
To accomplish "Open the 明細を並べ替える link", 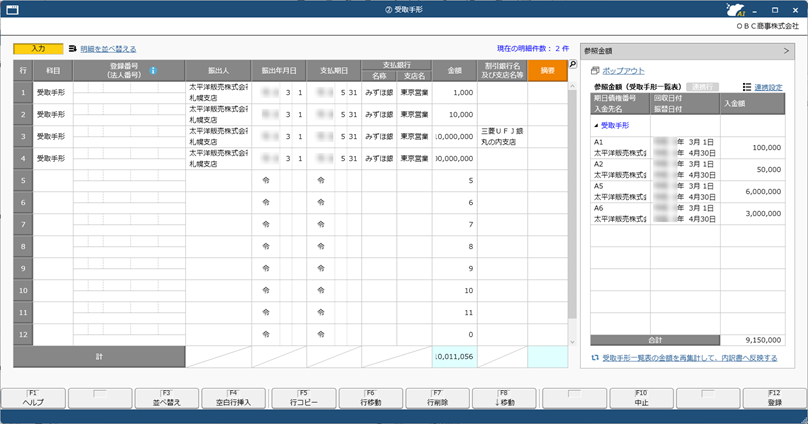I will pos(108,49).
